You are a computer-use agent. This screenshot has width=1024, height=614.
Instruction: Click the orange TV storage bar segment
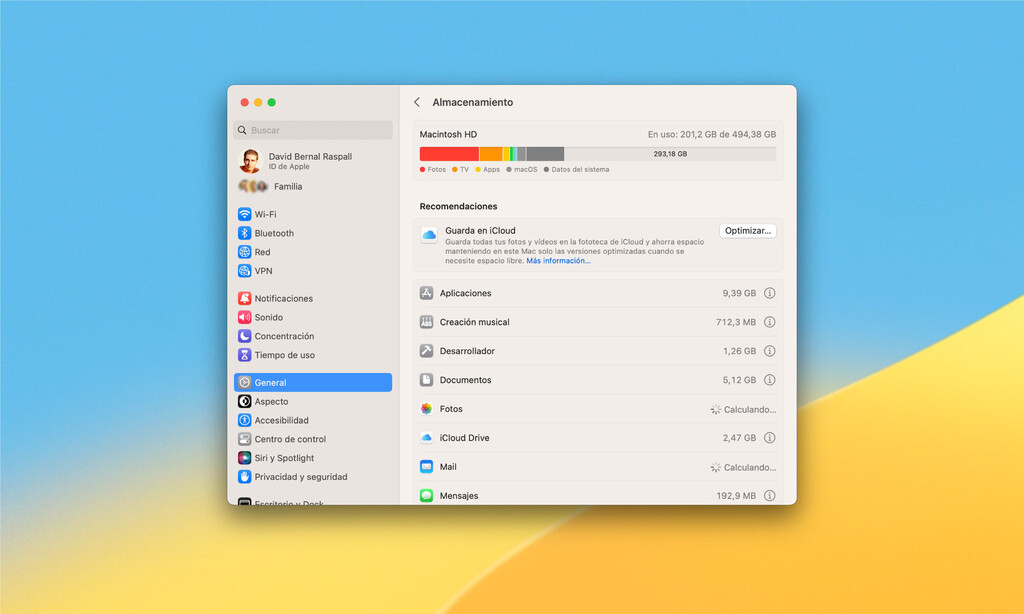click(x=491, y=154)
